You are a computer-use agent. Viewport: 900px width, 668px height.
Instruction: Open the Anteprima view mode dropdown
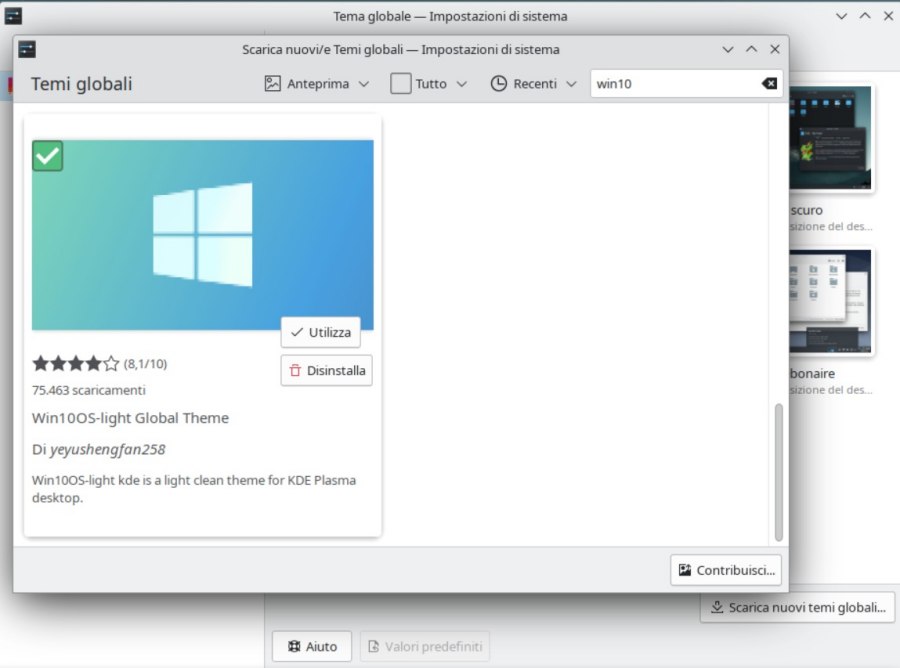(316, 84)
